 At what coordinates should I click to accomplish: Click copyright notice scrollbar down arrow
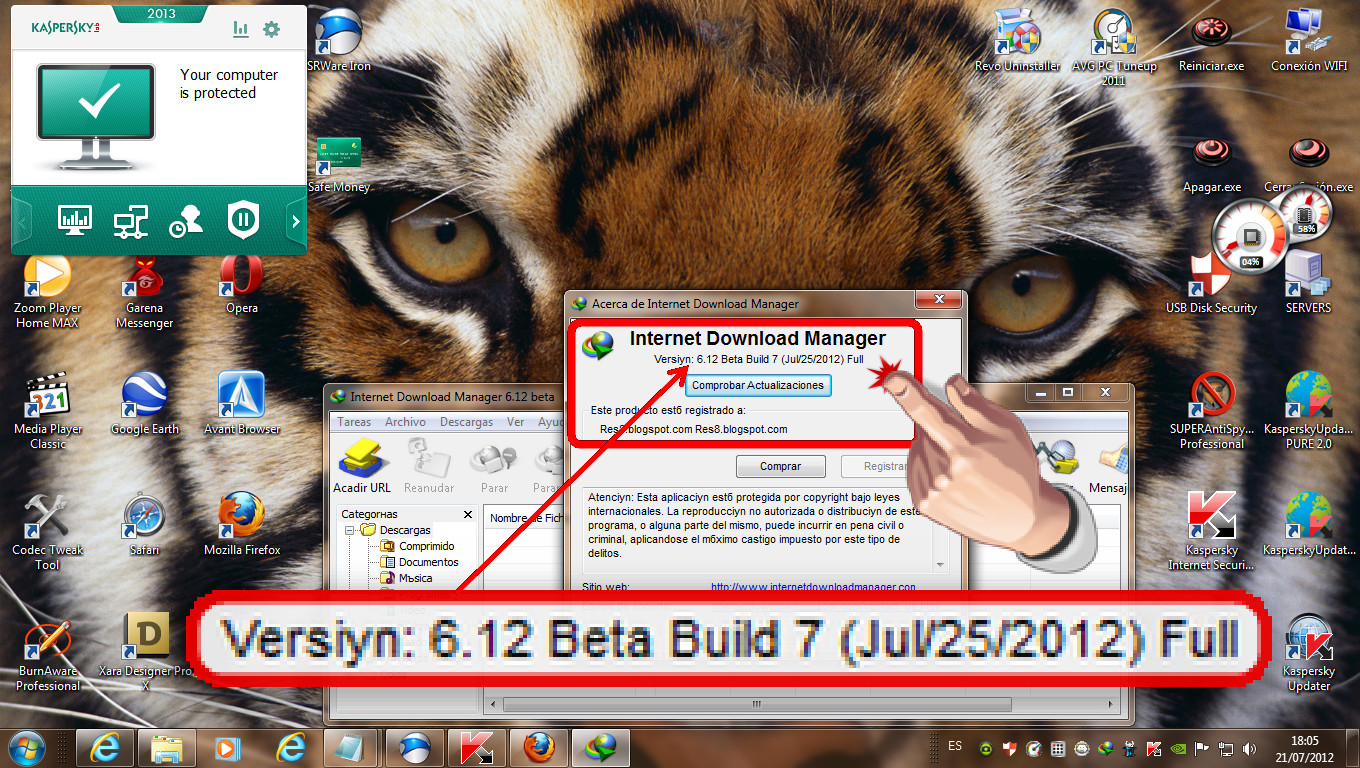pos(939,565)
